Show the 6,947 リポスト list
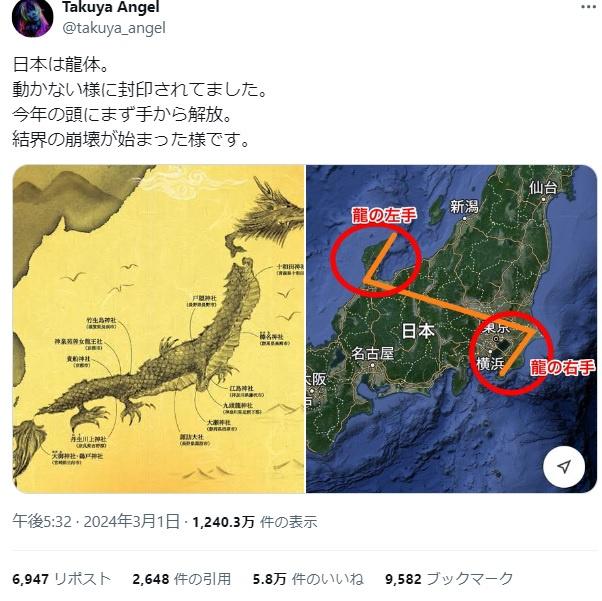Screen dimensions: 602x601 point(62,579)
